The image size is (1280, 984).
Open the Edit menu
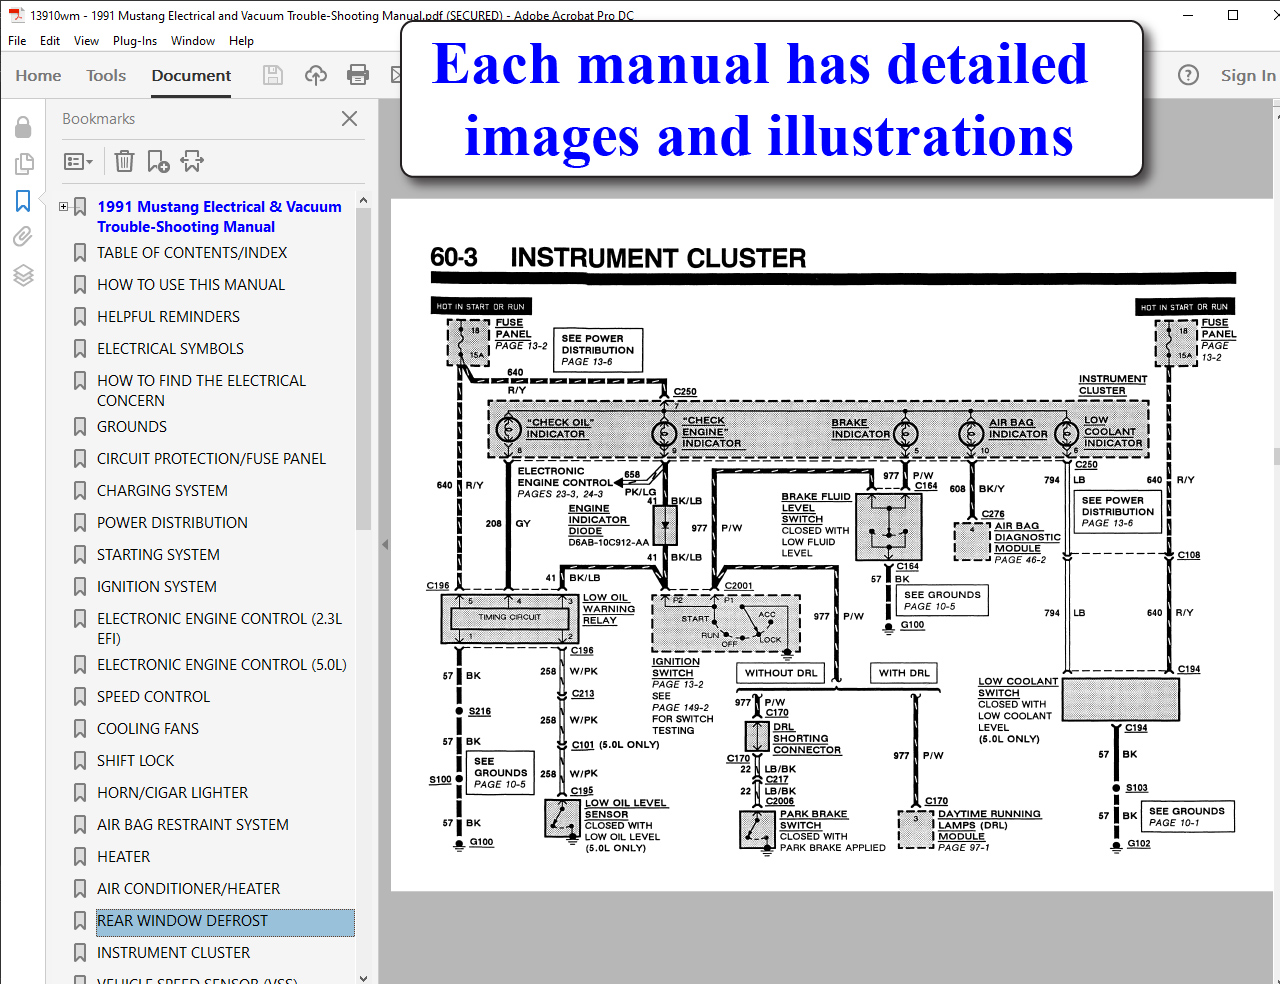tap(50, 41)
